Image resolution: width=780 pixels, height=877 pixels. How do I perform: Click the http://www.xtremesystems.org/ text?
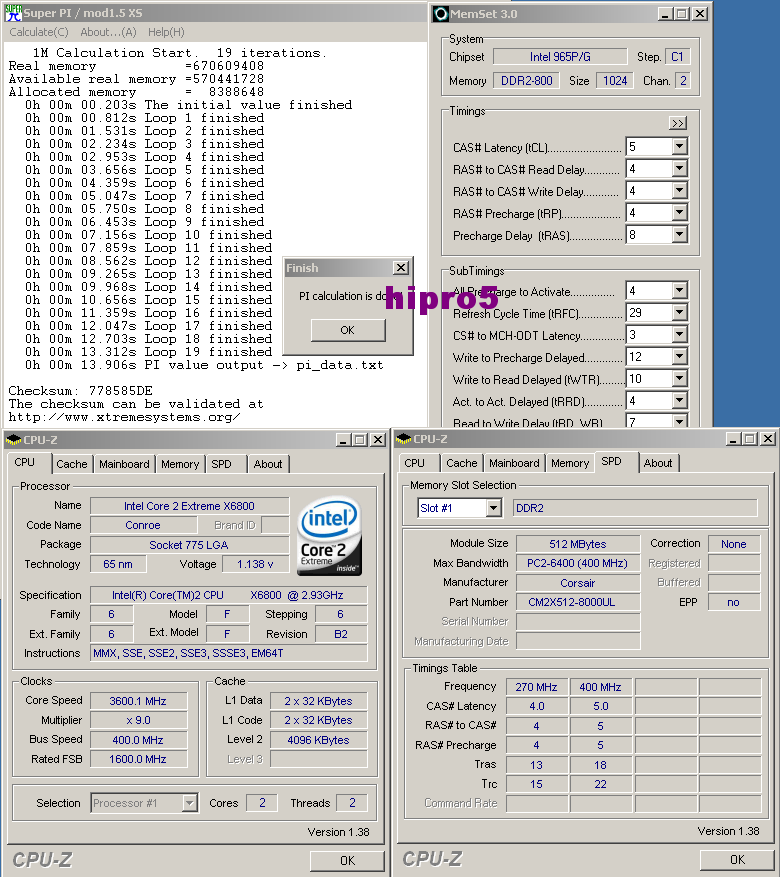tap(124, 417)
